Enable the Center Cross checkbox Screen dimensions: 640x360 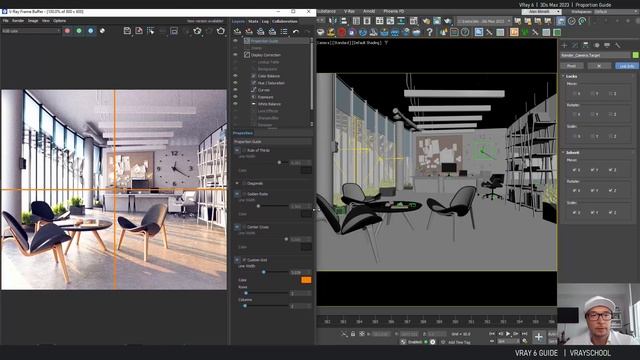click(244, 227)
